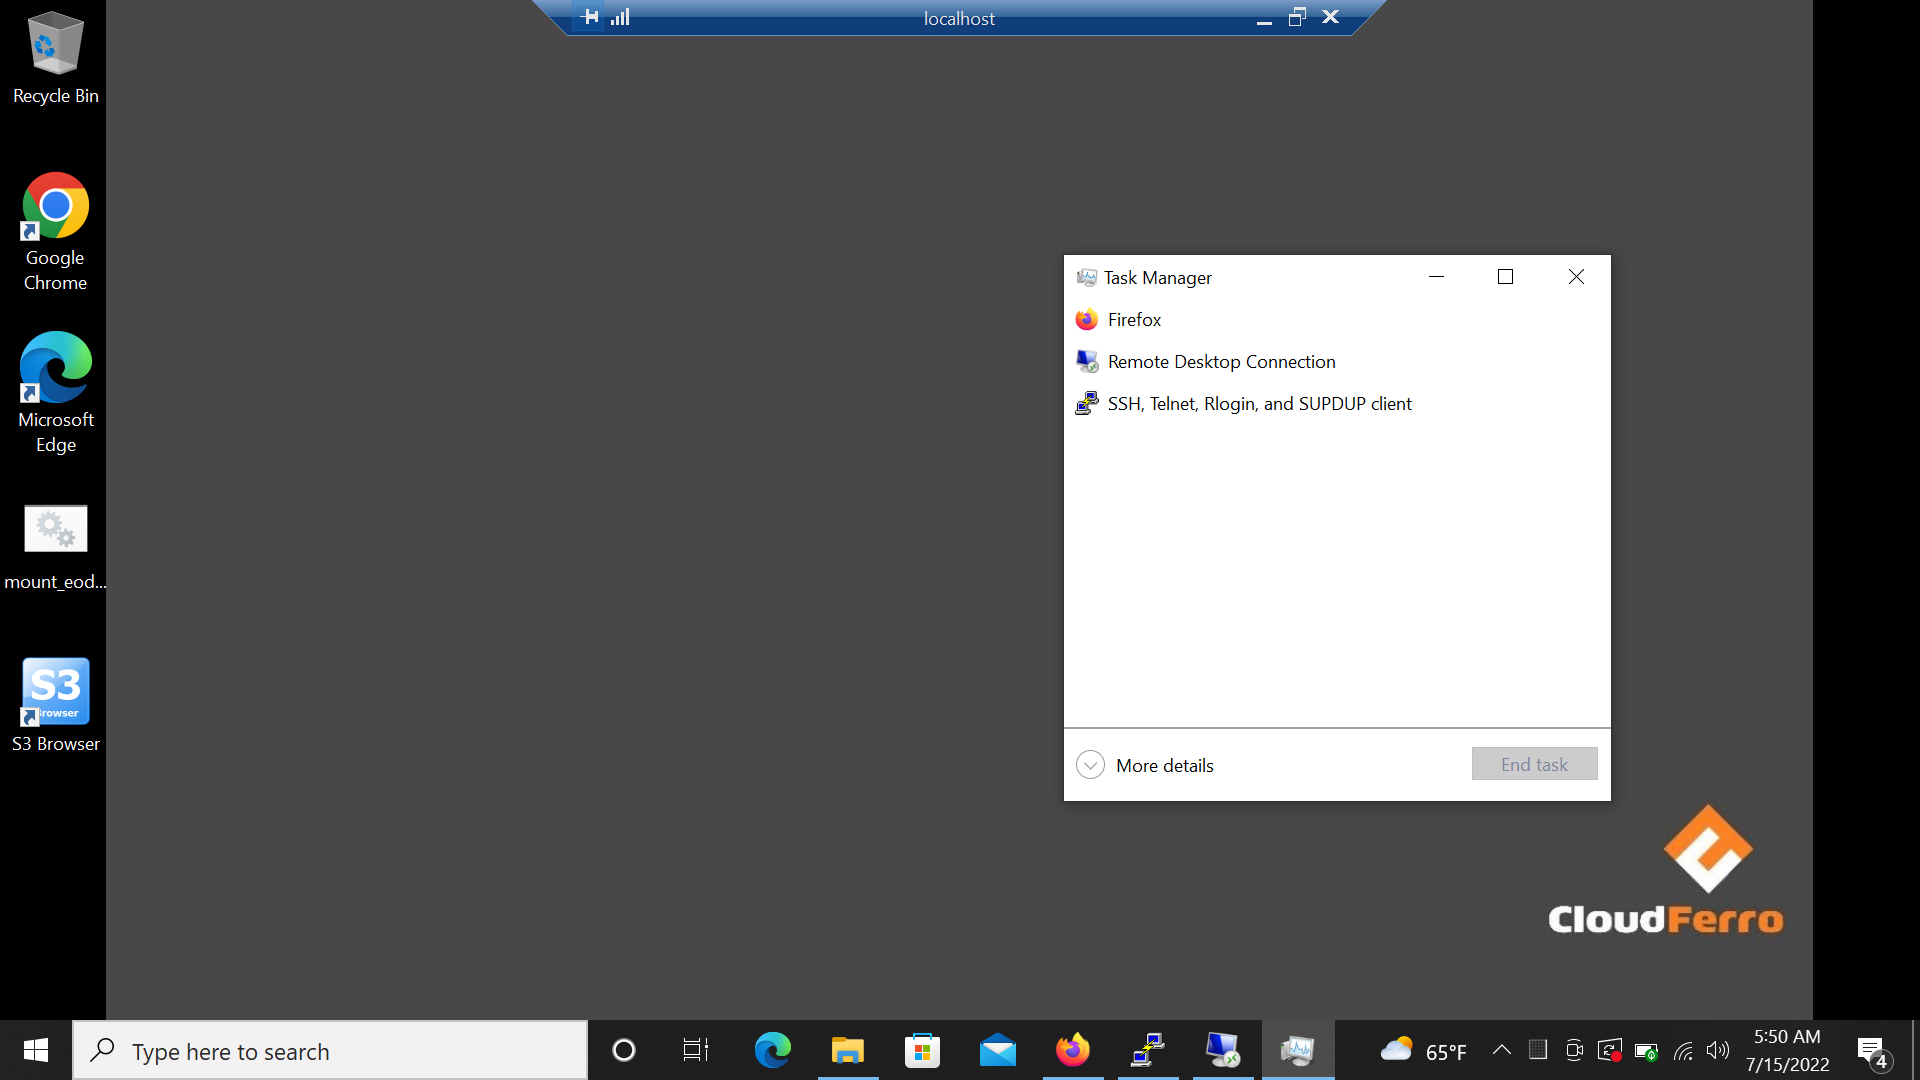The image size is (1920, 1080).
Task: Open the Windows Start menu
Action: 36,1050
